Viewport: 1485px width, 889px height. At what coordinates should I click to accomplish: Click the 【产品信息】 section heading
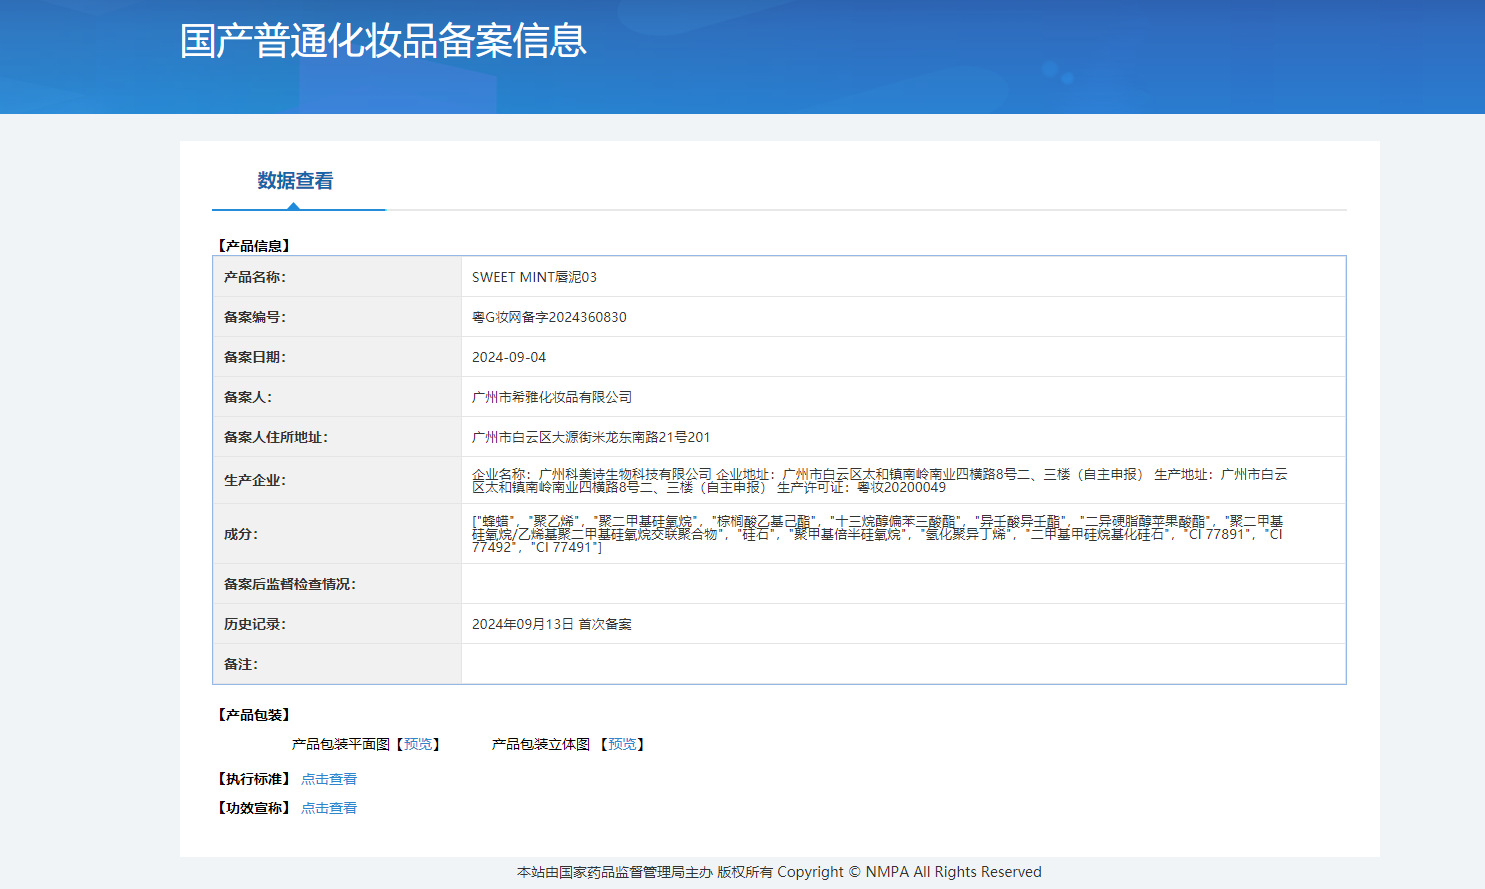(x=254, y=246)
